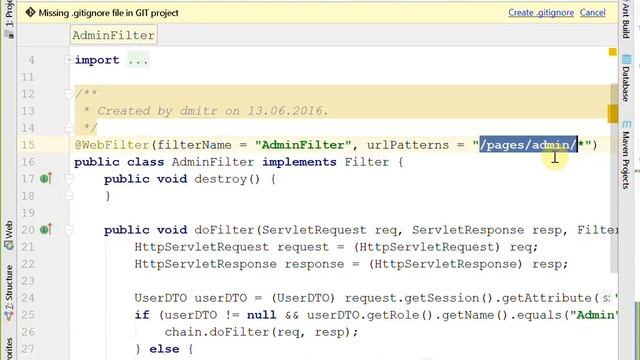Click the else keyword on line 27

(x=164, y=349)
